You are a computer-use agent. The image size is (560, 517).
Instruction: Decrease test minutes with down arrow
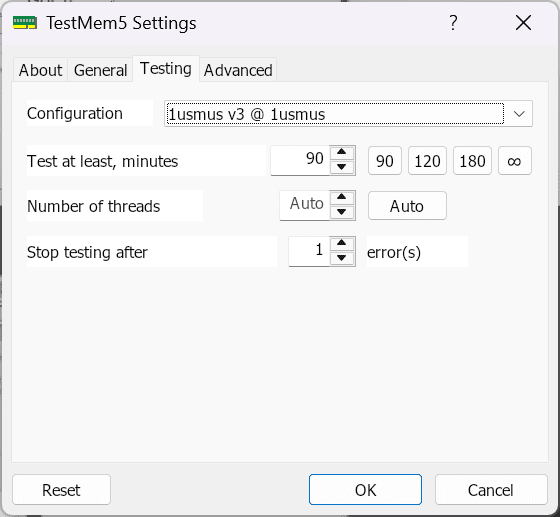[x=342, y=167]
